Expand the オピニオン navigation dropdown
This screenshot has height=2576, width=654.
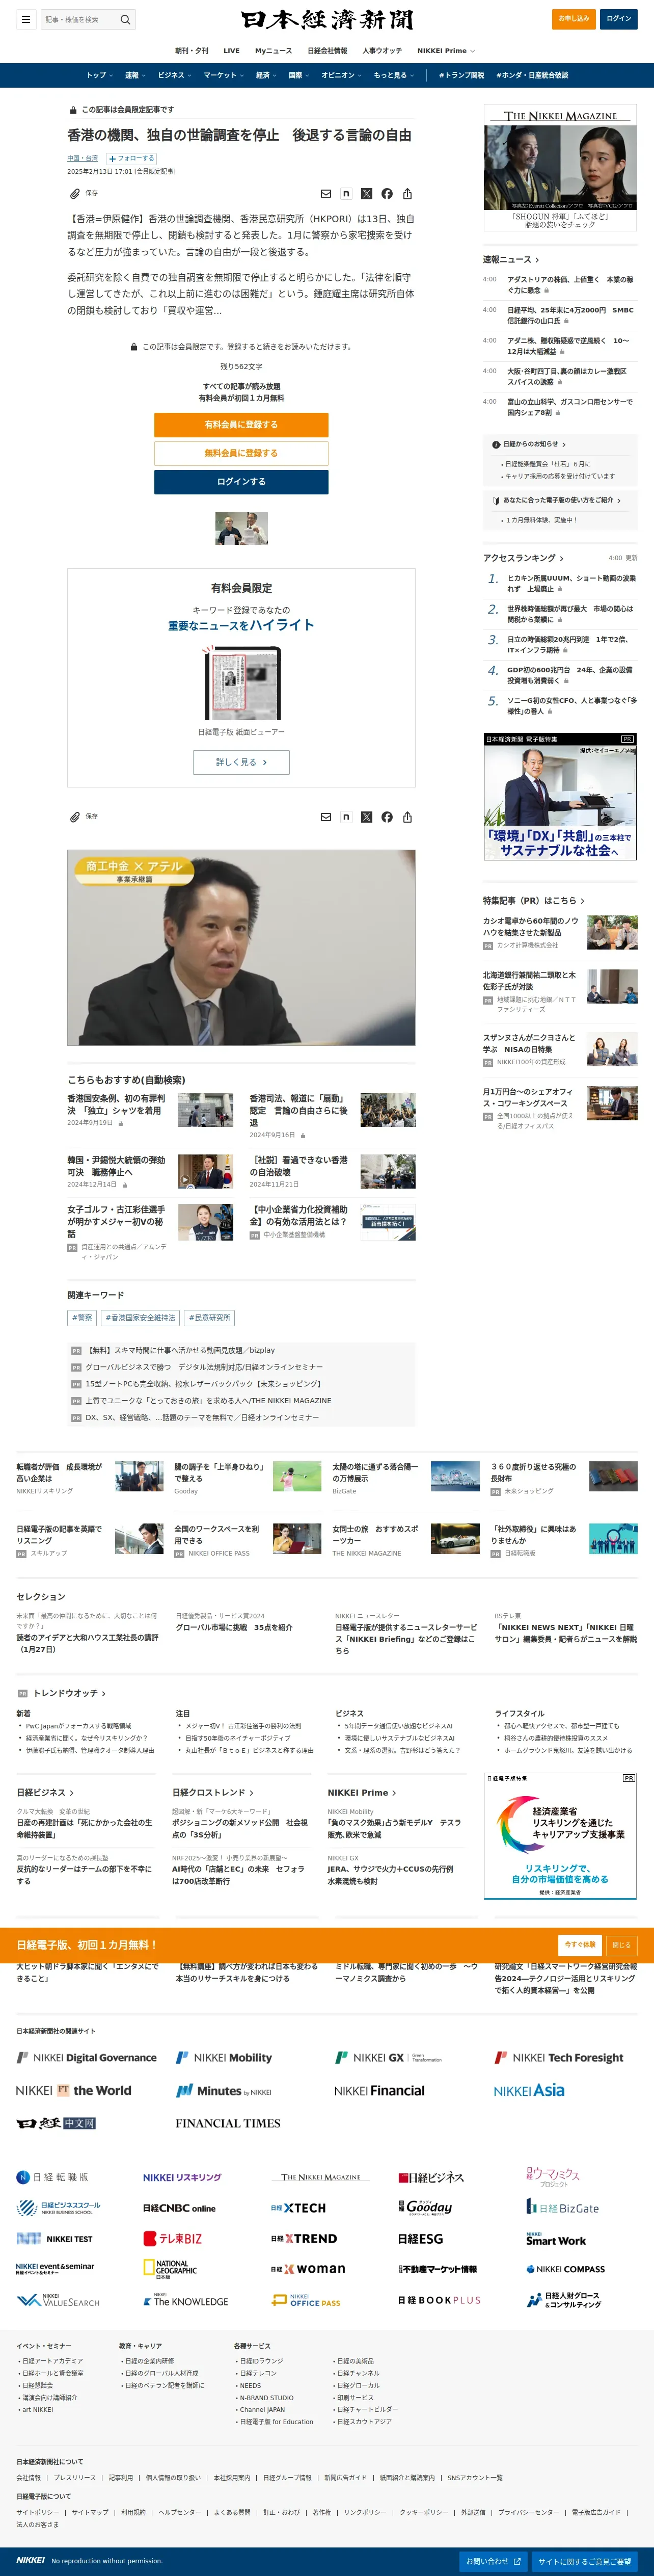pos(341,75)
